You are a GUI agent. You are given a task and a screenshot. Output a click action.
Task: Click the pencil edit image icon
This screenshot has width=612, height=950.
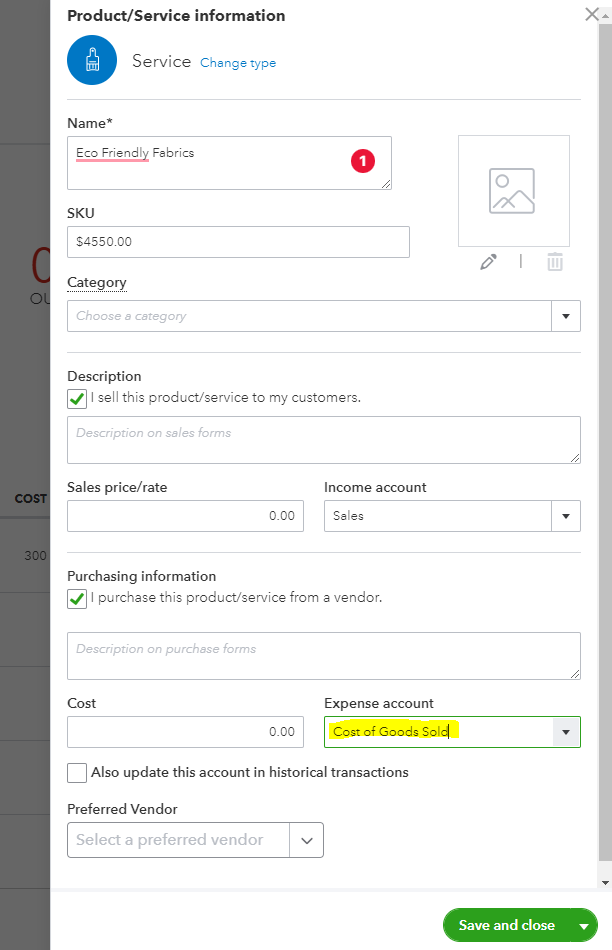[488, 262]
